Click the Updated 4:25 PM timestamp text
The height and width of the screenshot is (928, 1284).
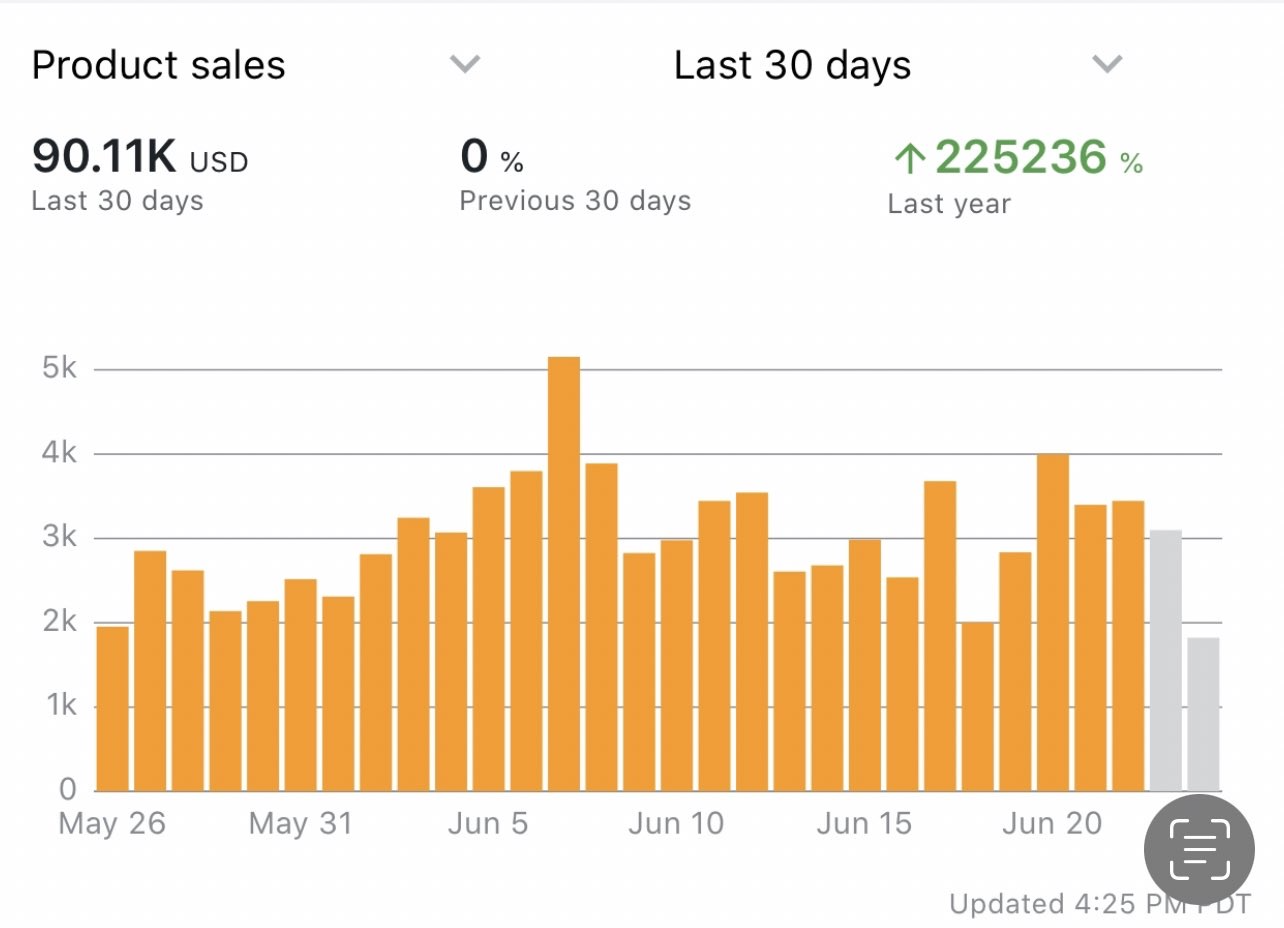click(x=1098, y=904)
